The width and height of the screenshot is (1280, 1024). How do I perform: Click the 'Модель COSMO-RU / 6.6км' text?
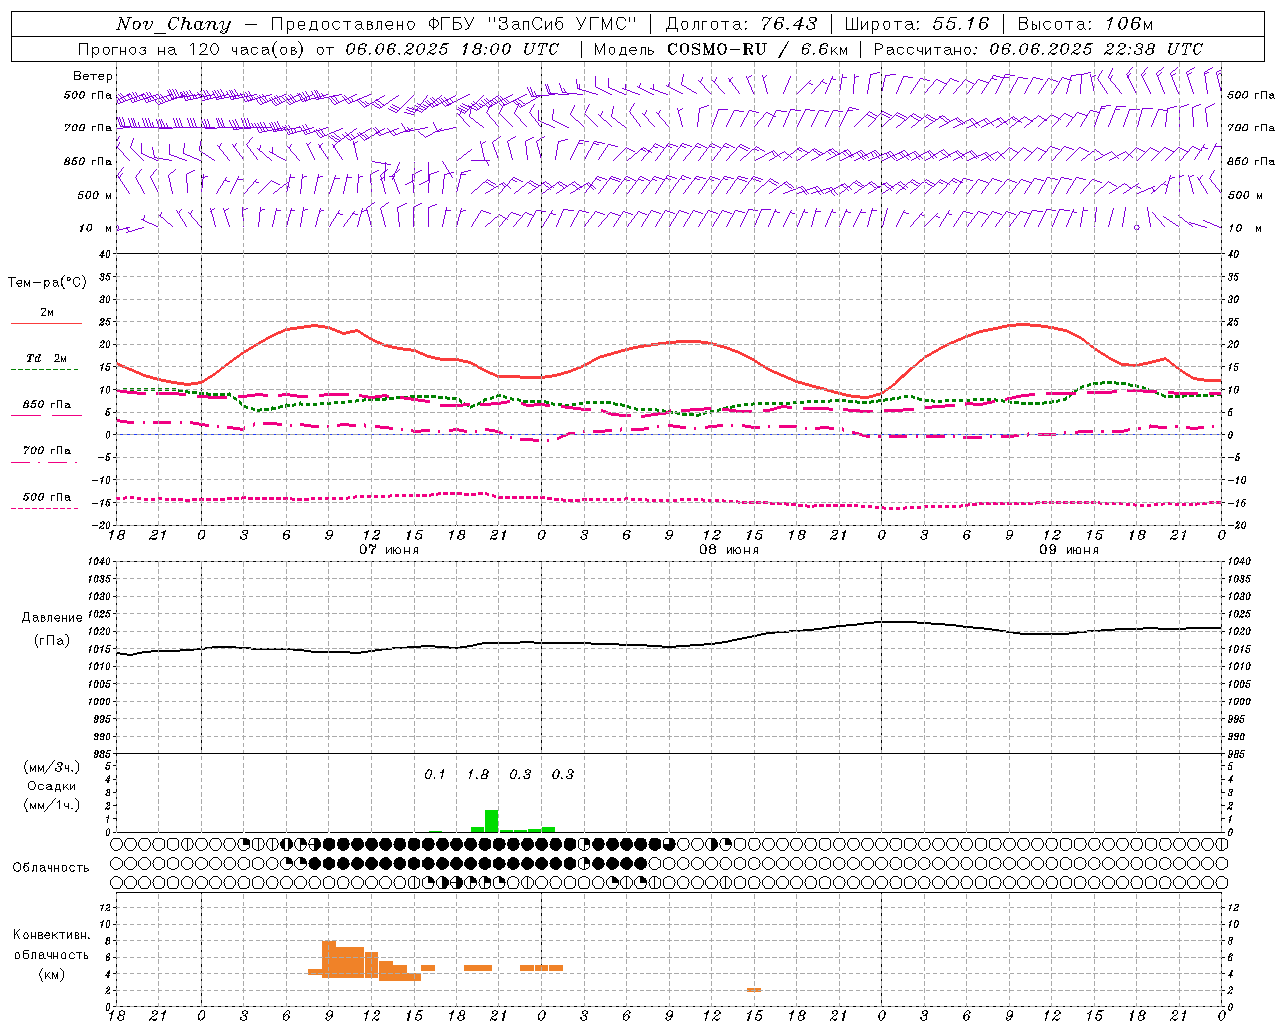point(721,49)
